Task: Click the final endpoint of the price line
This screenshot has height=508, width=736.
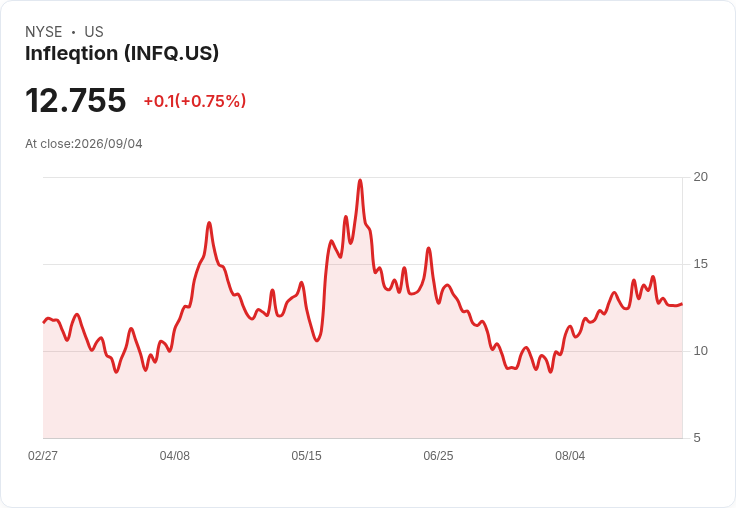Action: pos(682,304)
